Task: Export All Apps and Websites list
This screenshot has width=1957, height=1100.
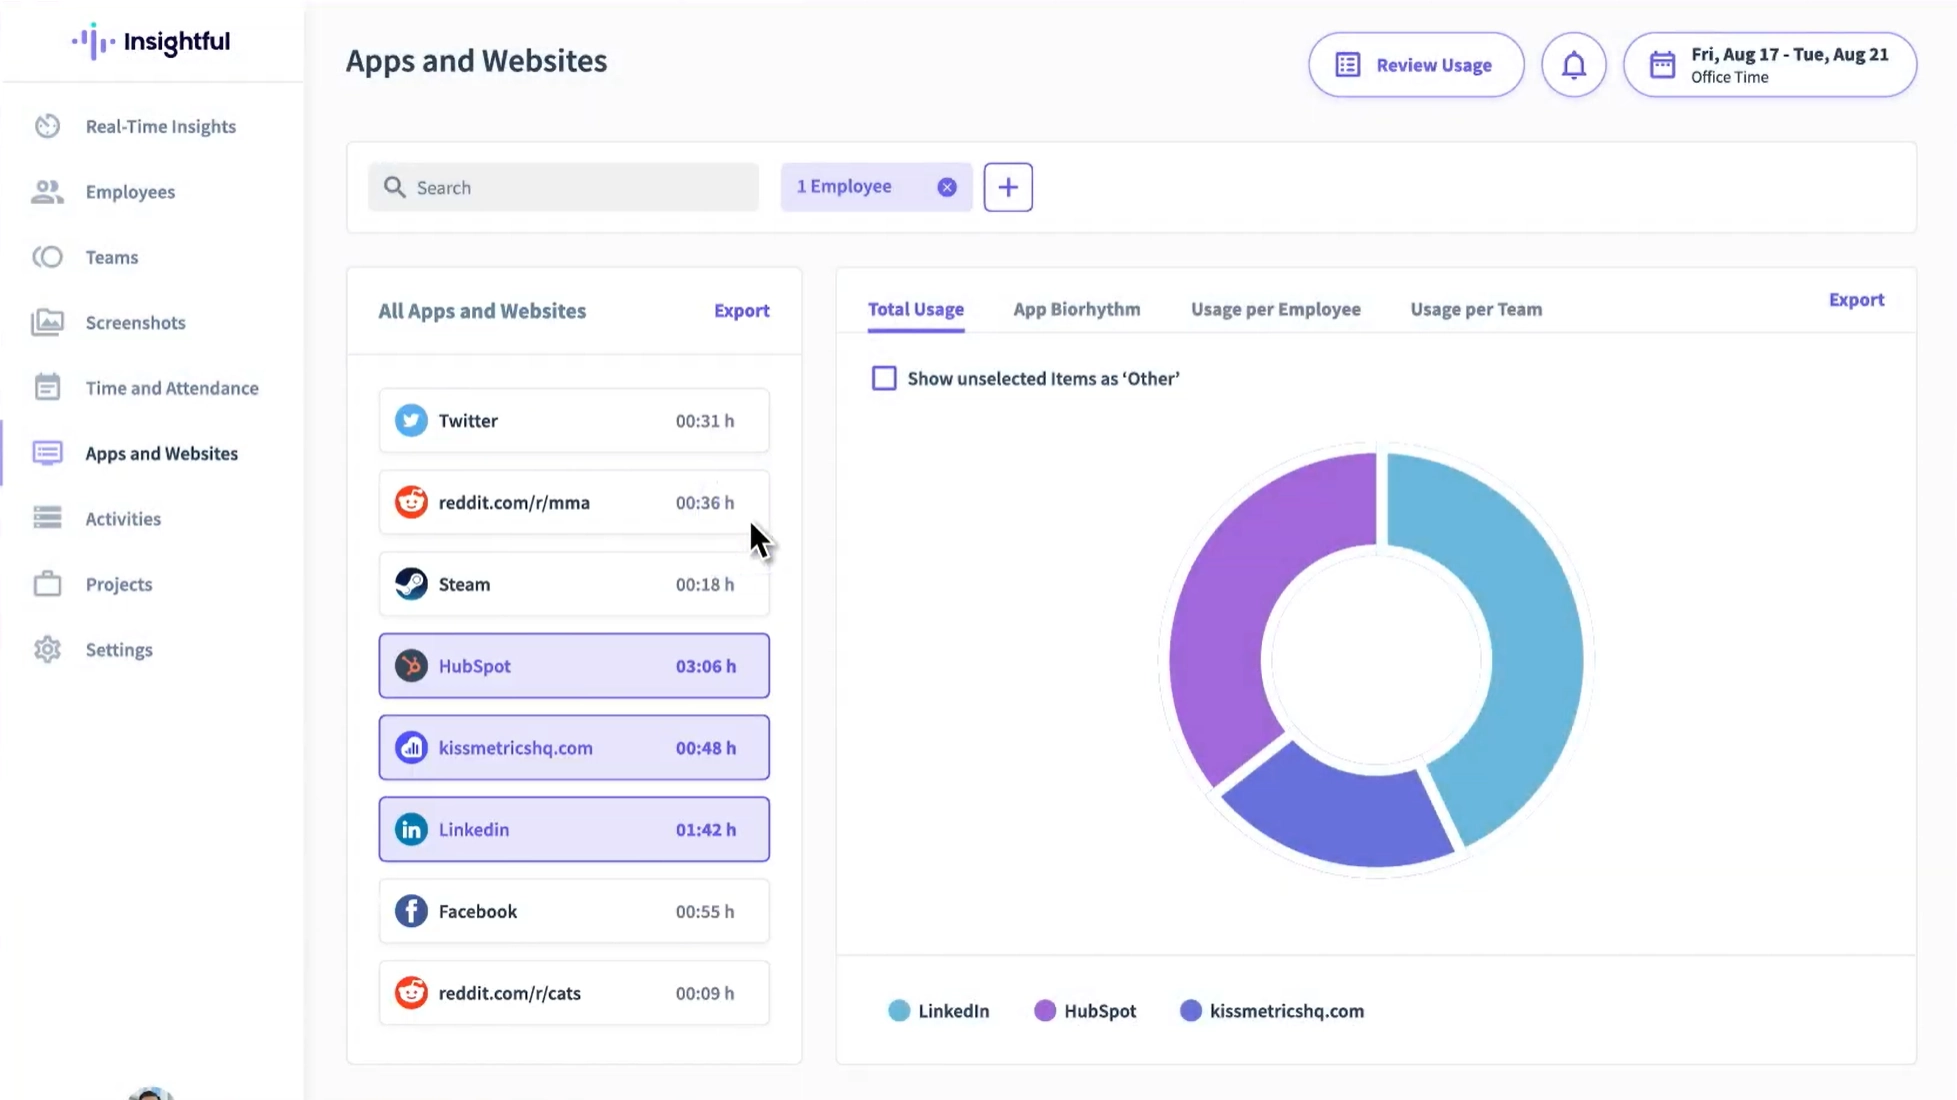Action: (x=741, y=311)
